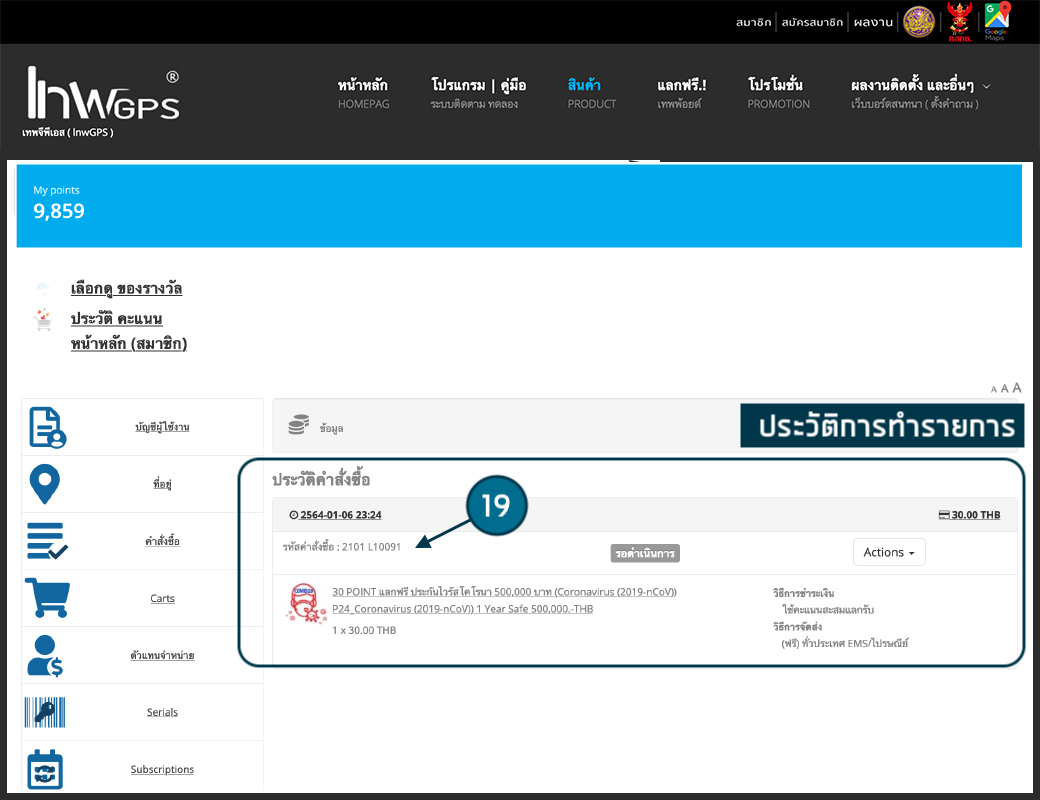Open the ประวัติ คะแนน link
The image size is (1040, 800).
click(116, 319)
